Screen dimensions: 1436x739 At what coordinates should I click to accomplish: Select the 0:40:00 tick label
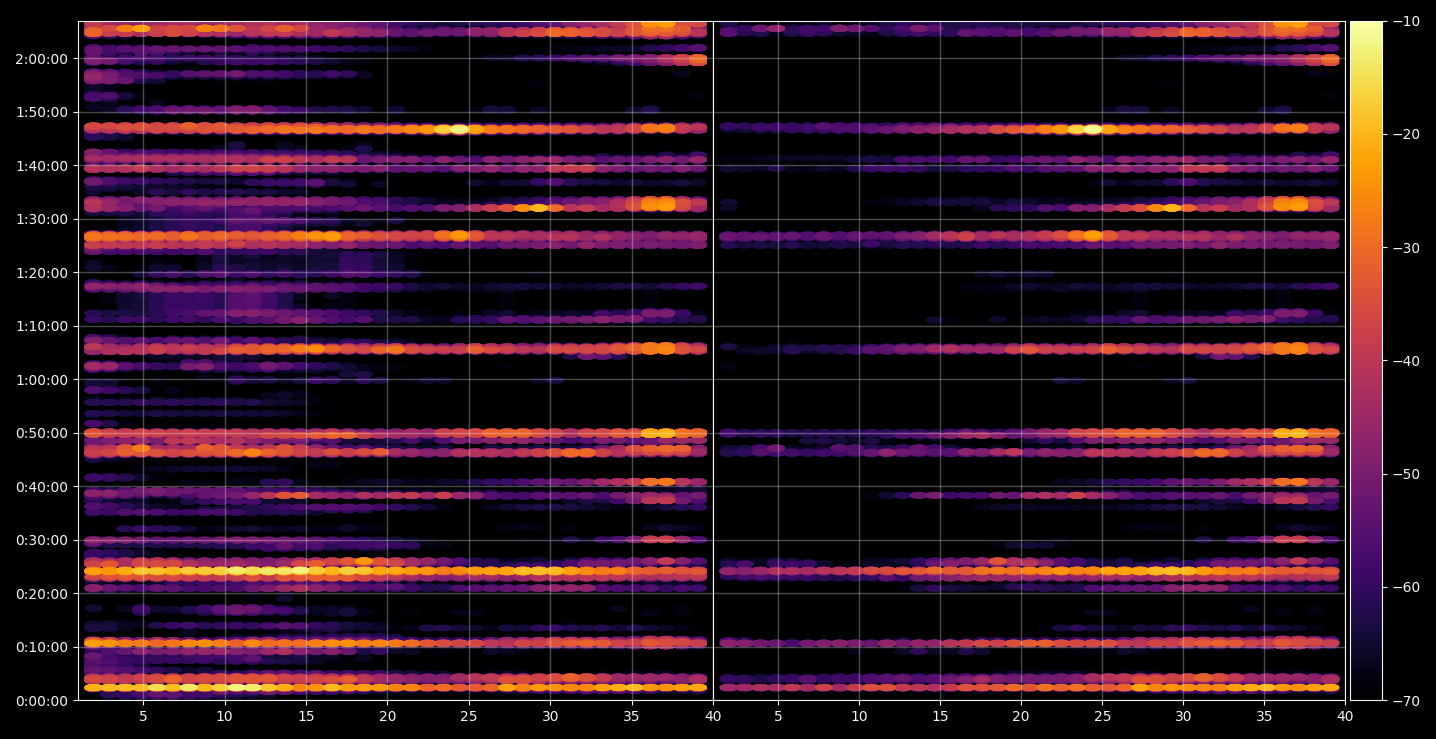[42, 487]
